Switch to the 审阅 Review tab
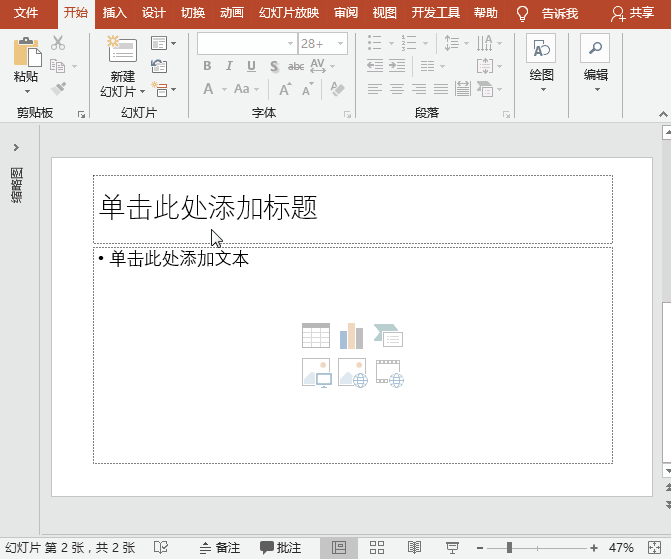This screenshot has height=559, width=671. pos(346,13)
